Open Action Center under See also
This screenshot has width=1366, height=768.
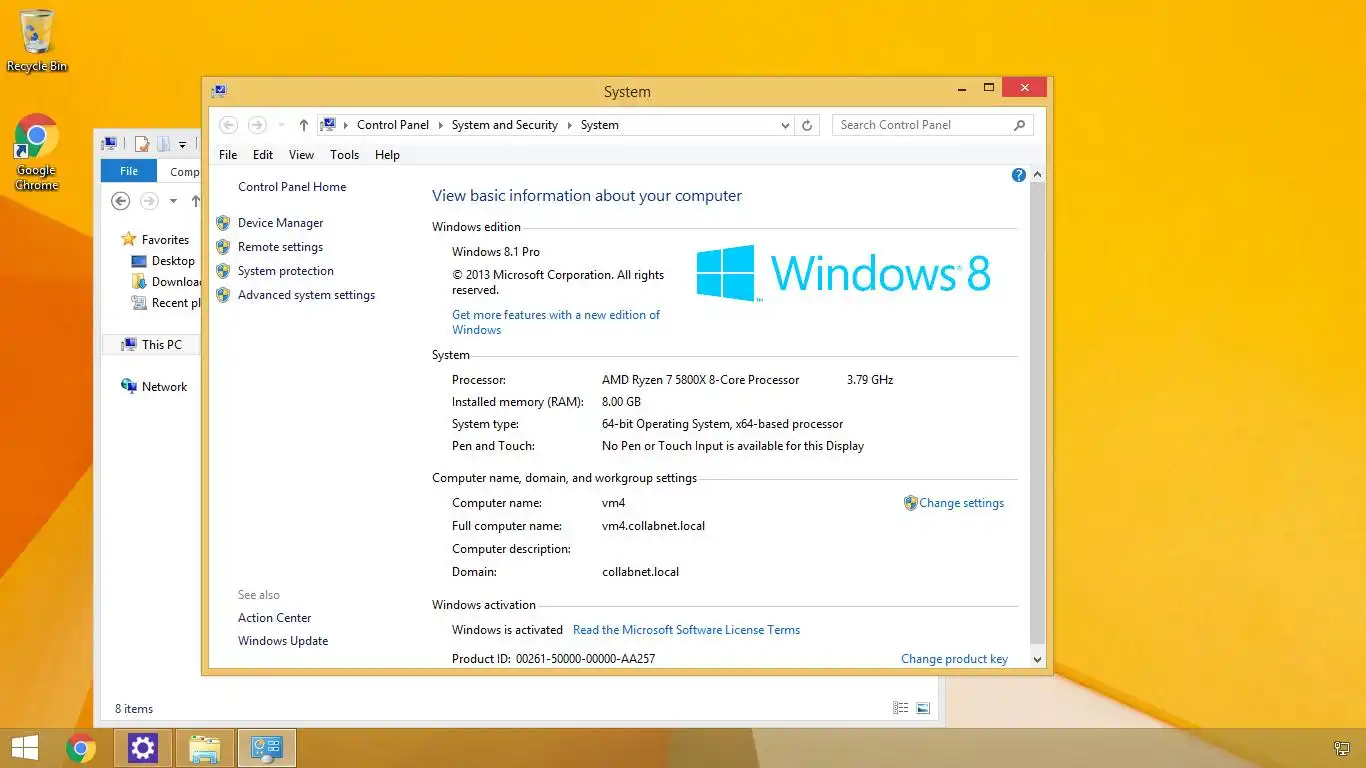(x=274, y=618)
